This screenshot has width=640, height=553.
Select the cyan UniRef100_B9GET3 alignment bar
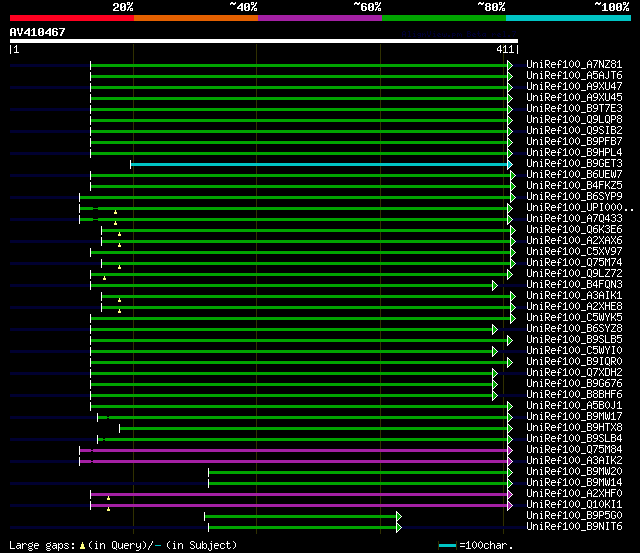coord(319,164)
